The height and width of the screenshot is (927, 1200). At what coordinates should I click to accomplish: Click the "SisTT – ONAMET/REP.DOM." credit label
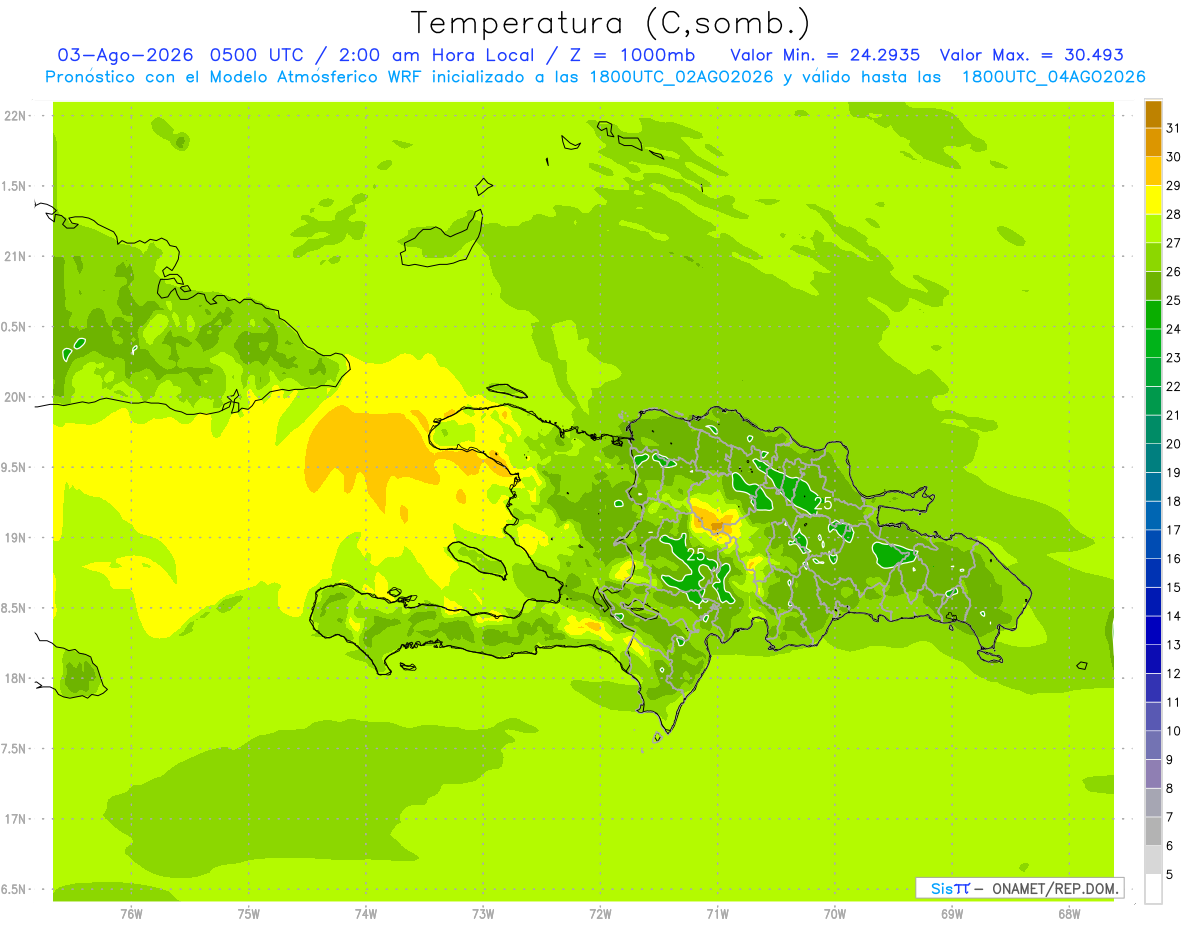click(1020, 888)
